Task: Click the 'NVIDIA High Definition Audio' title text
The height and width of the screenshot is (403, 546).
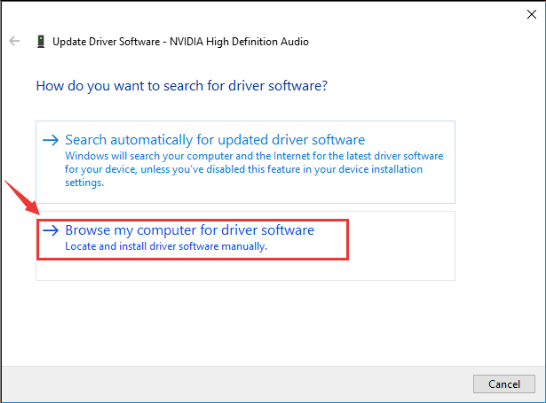Action: pos(239,41)
